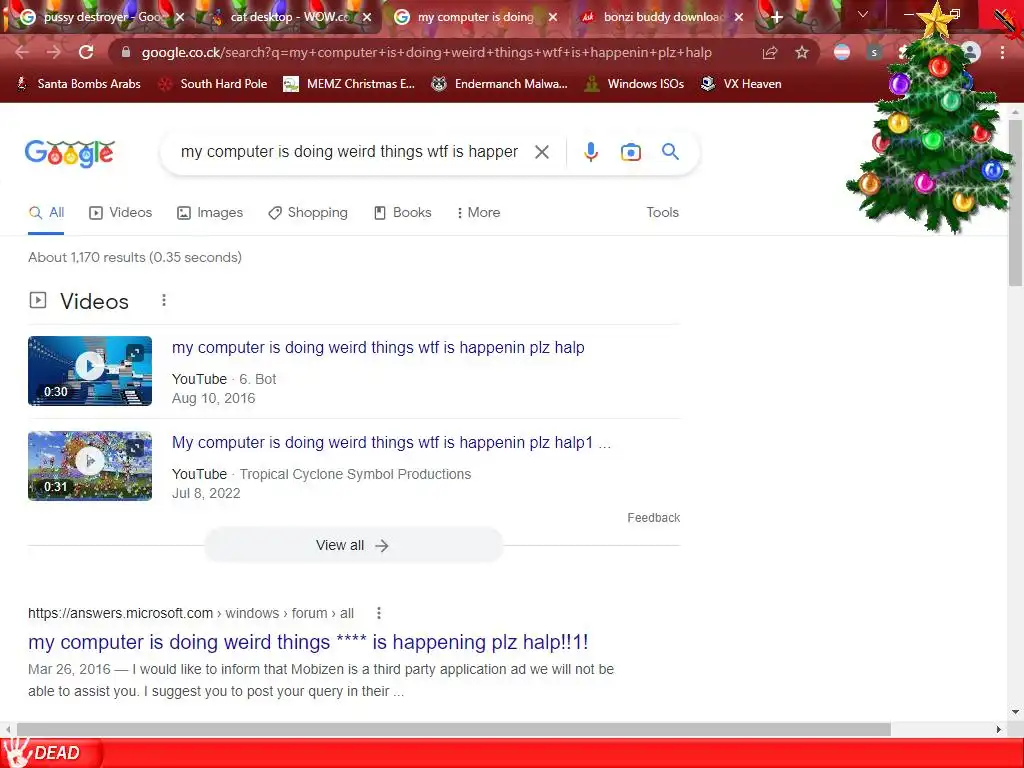The height and width of the screenshot is (768, 1024).
Task: Reload the current page
Action: [x=86, y=52]
